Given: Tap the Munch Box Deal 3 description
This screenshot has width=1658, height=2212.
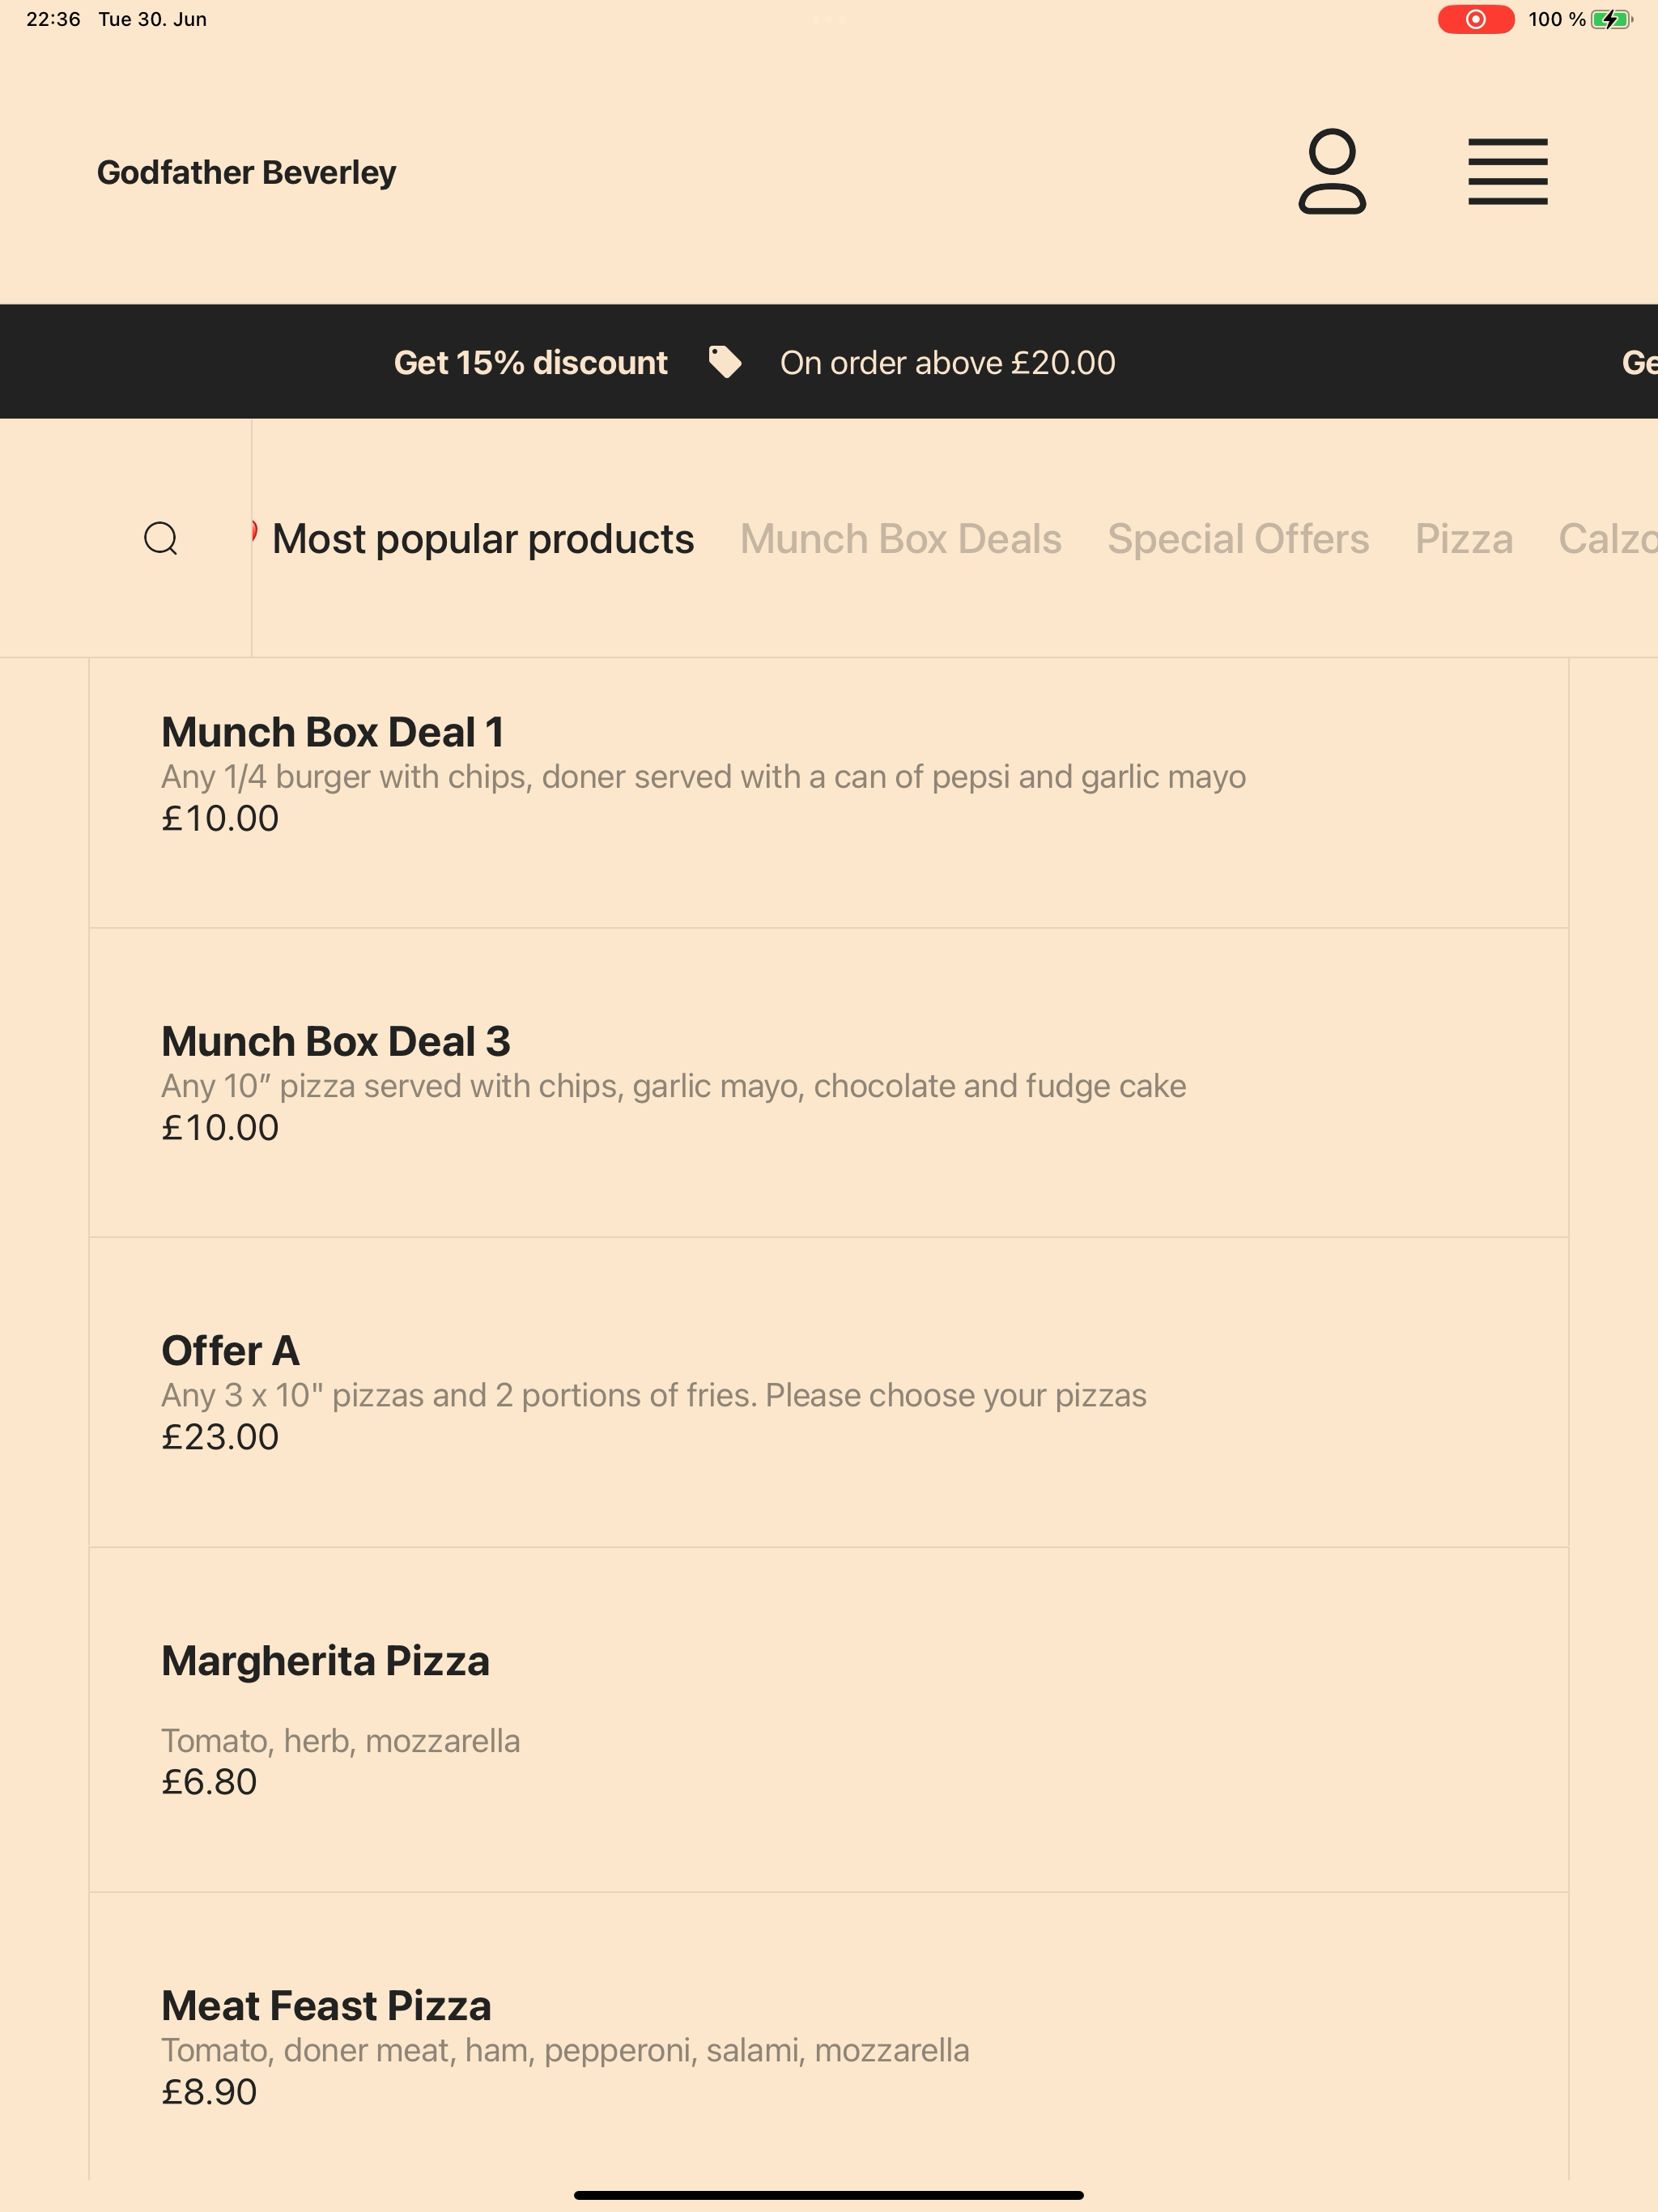Looking at the screenshot, I should 673,1086.
